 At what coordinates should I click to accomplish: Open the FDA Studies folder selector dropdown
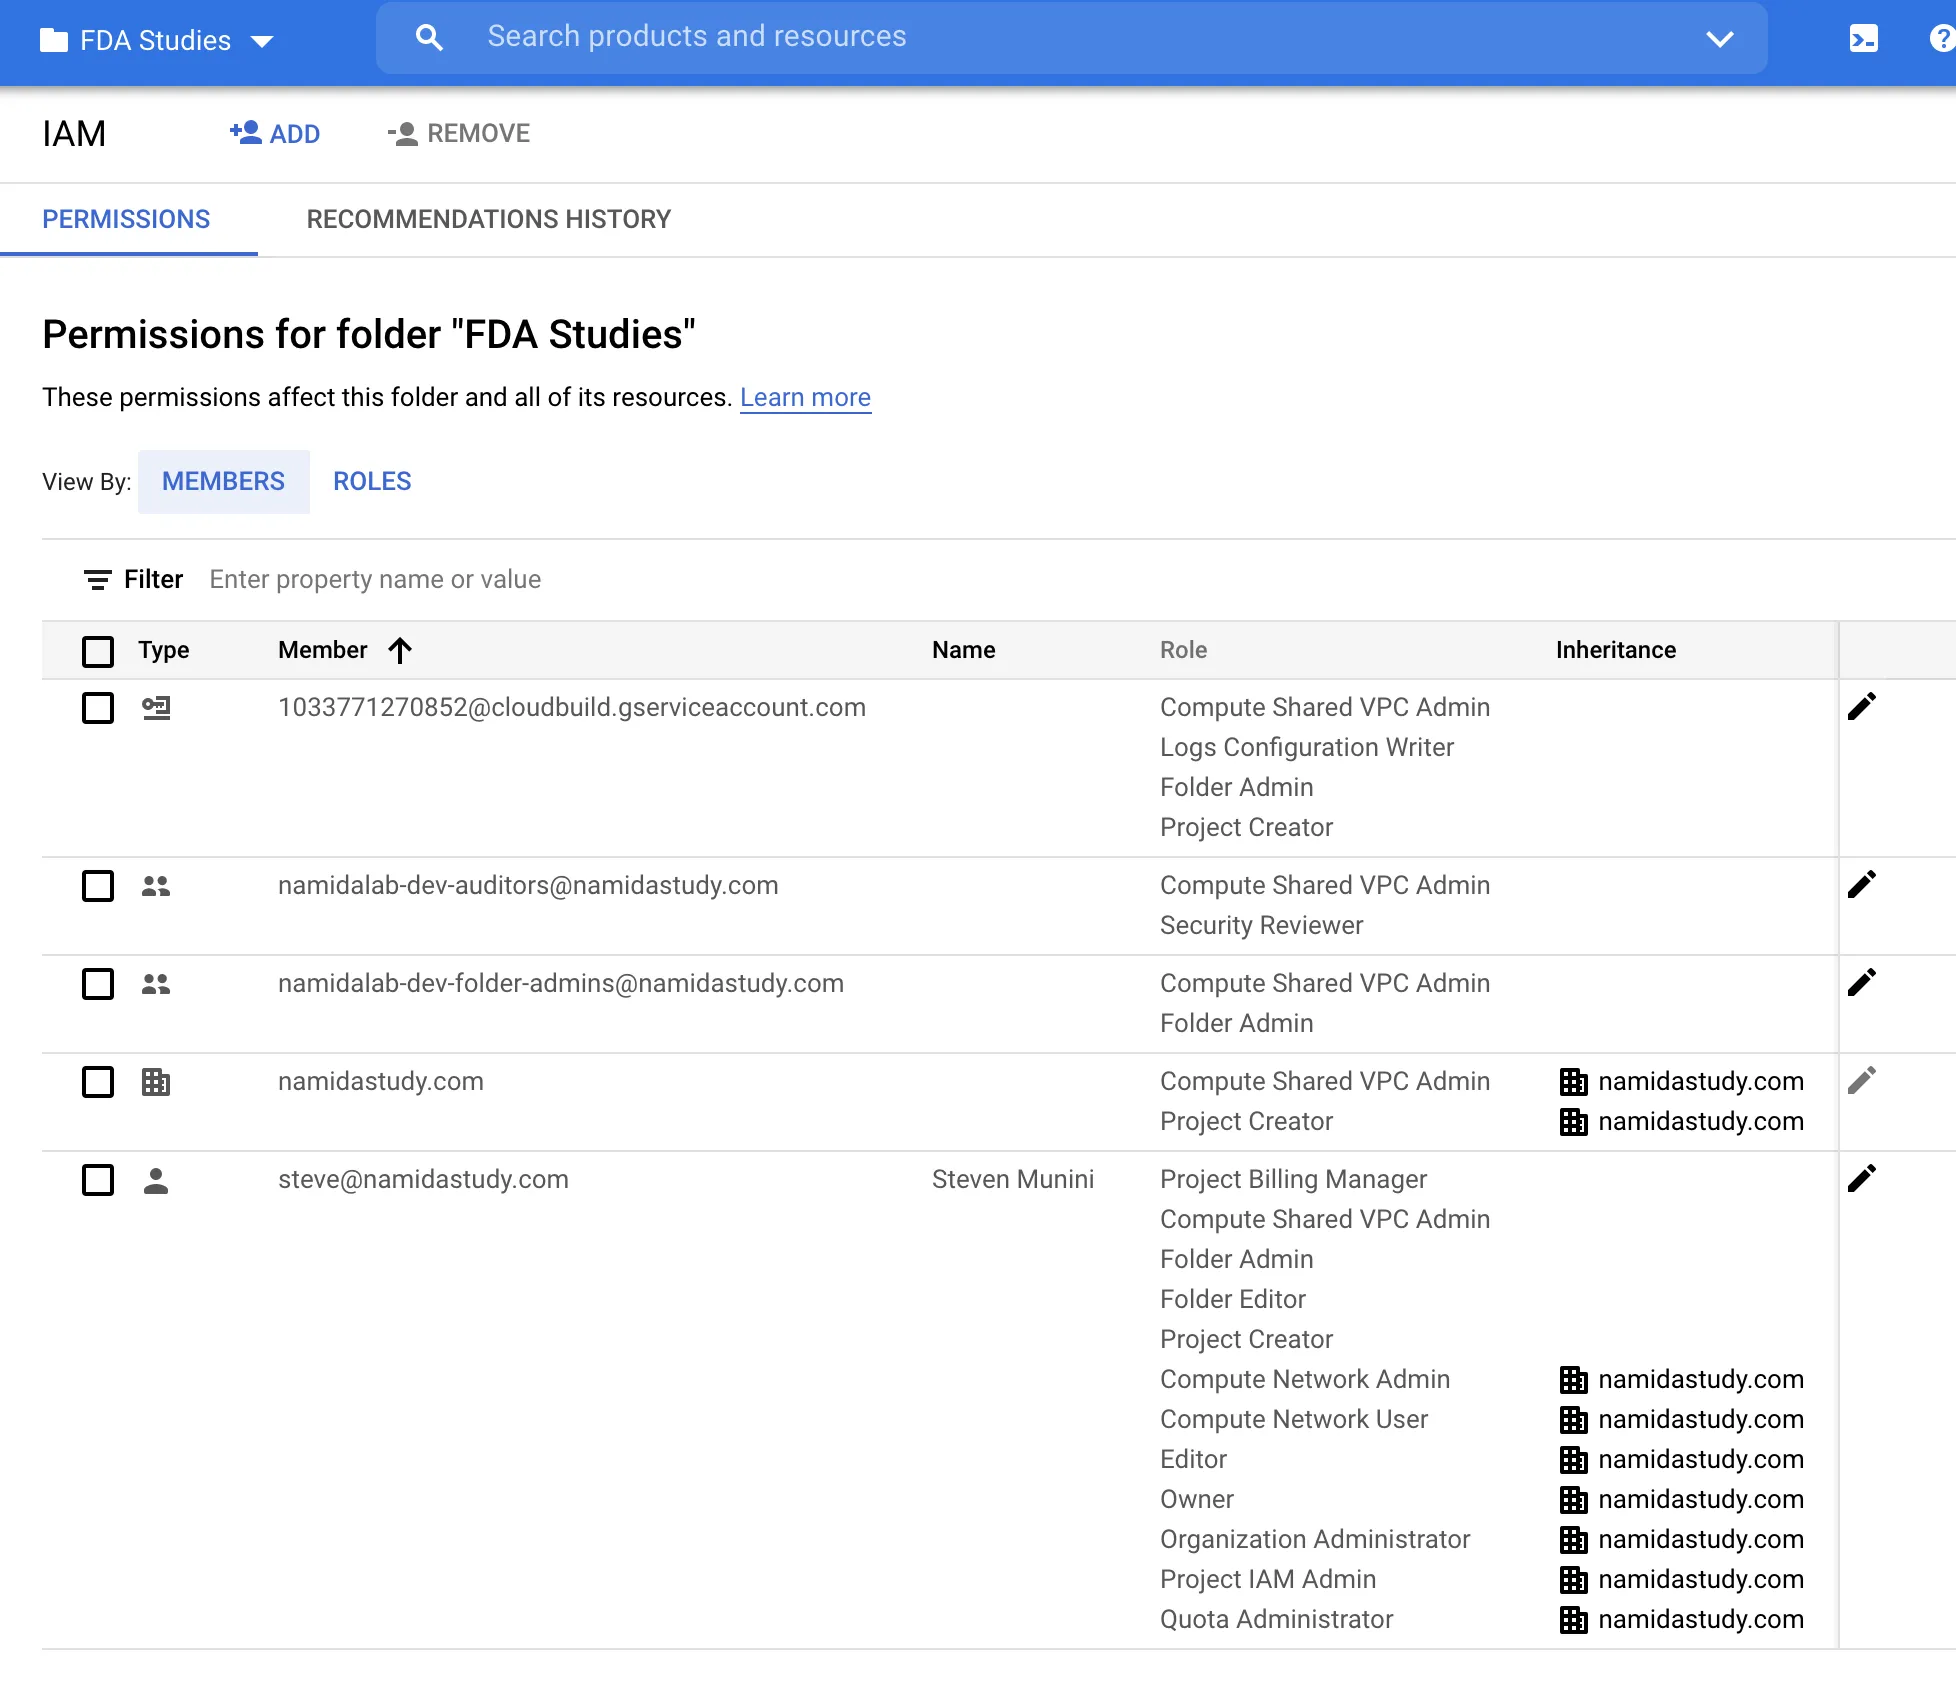click(x=156, y=41)
